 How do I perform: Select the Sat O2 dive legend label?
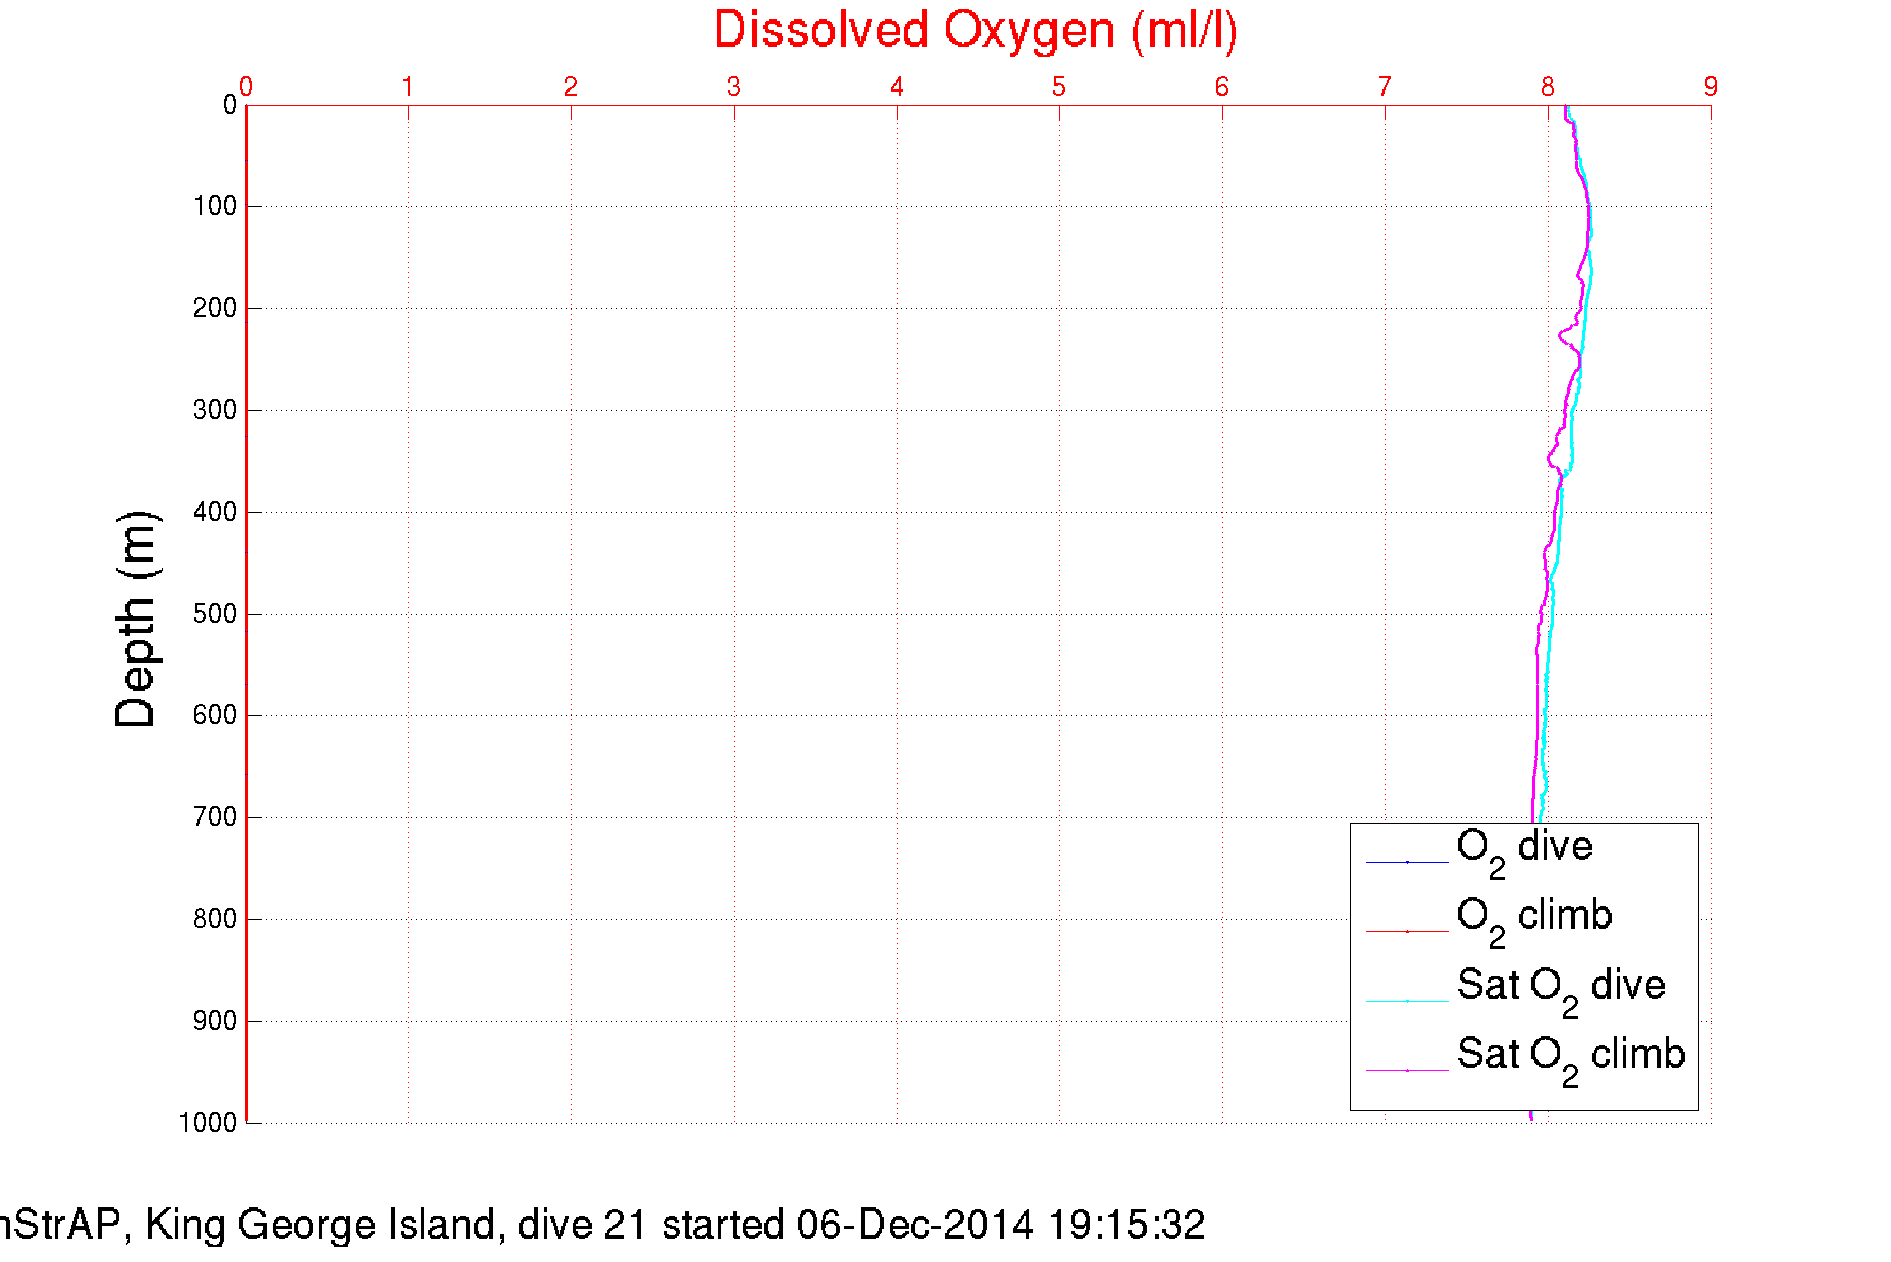(x=1560, y=988)
